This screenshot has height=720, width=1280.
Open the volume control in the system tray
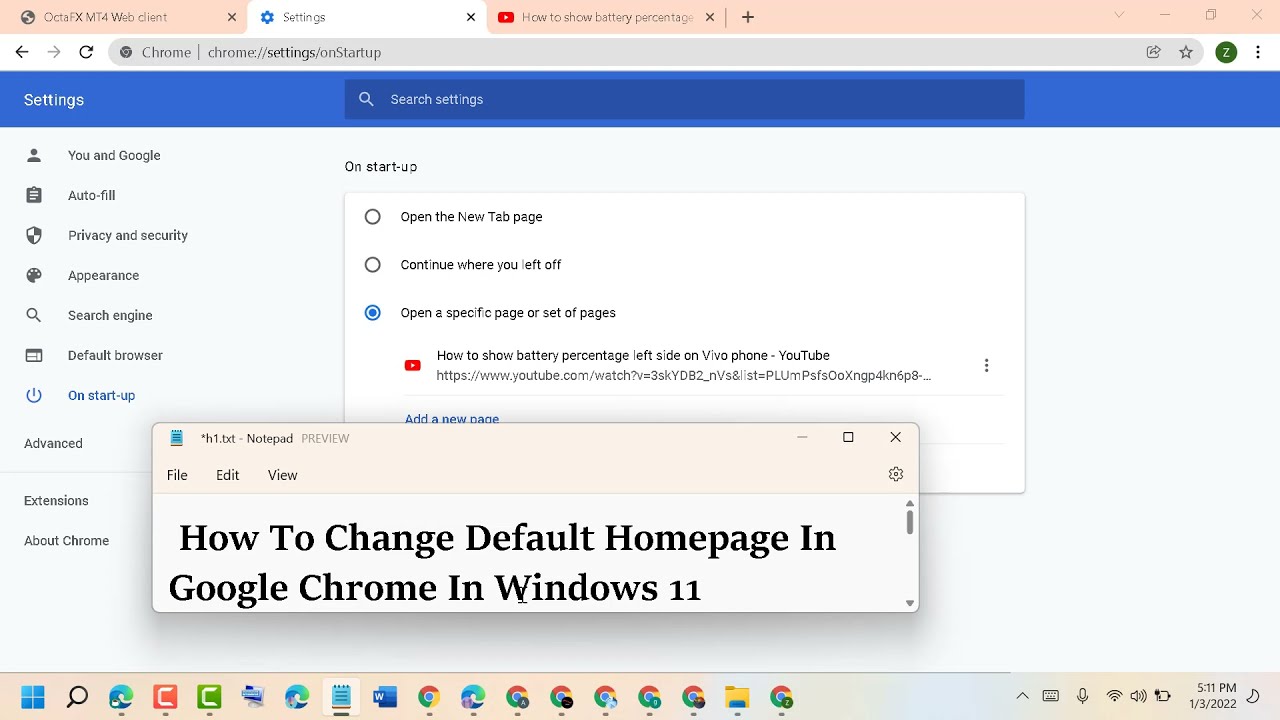1138,696
